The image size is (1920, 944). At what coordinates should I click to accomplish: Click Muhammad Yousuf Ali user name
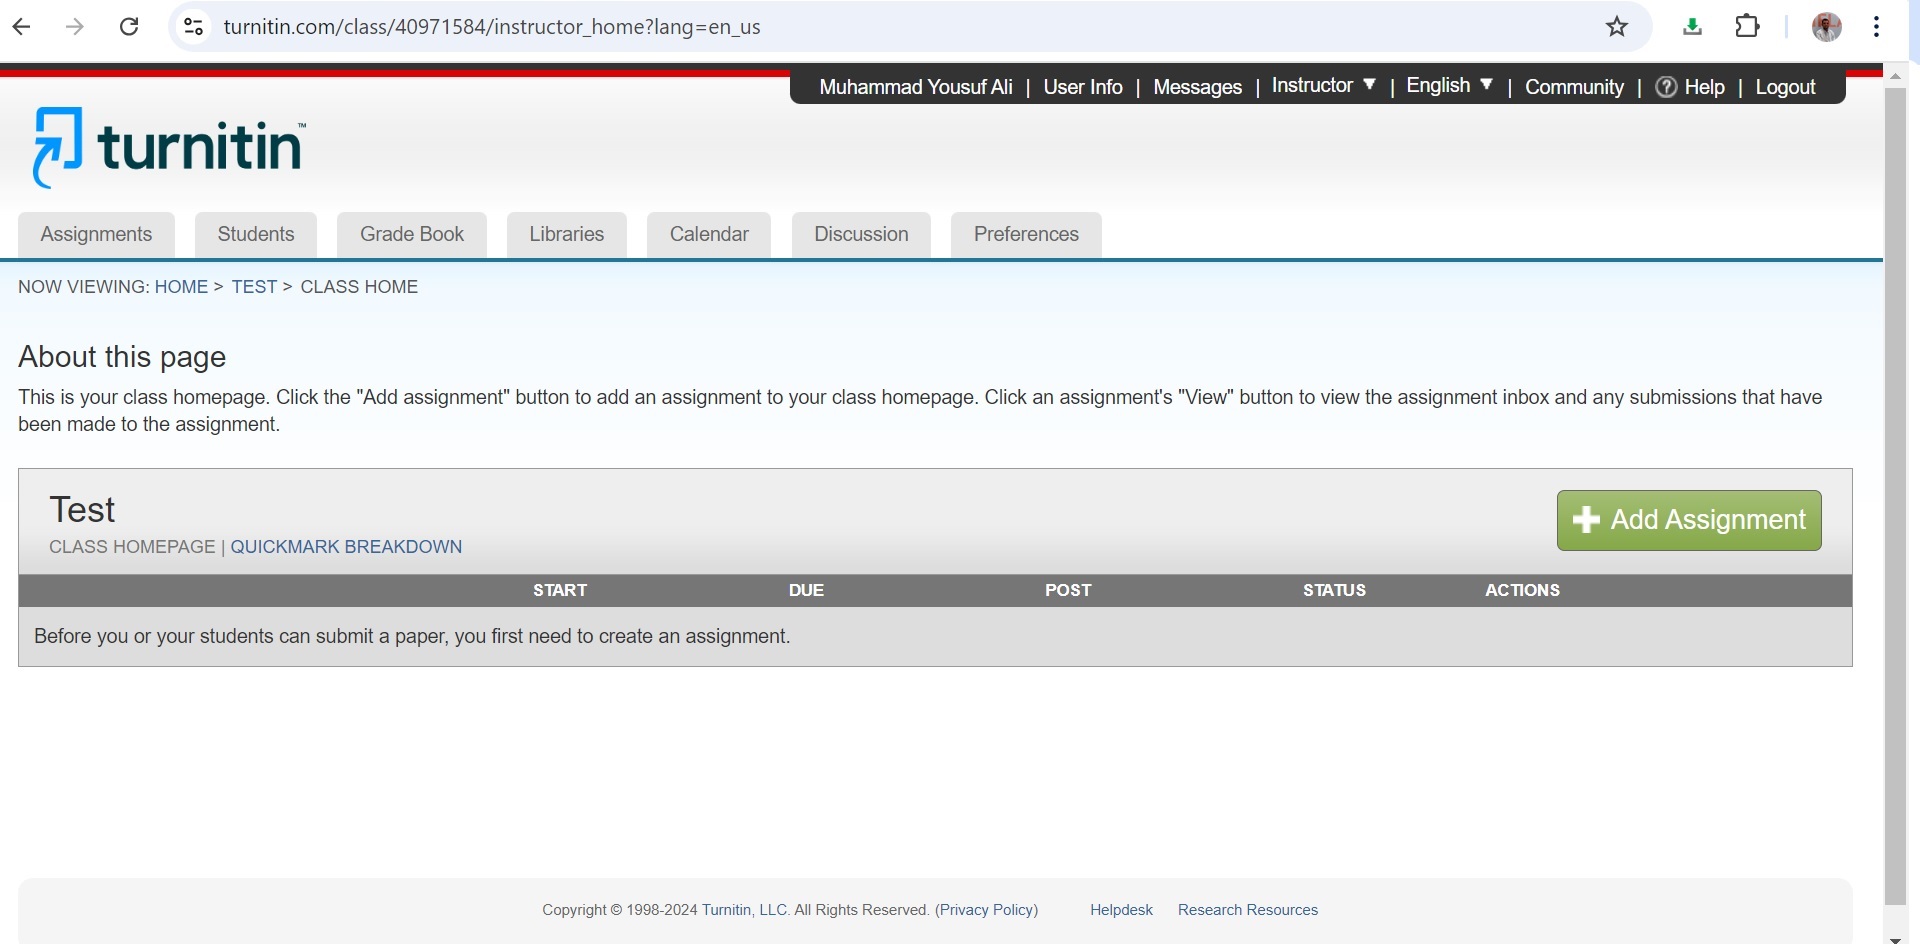(916, 87)
